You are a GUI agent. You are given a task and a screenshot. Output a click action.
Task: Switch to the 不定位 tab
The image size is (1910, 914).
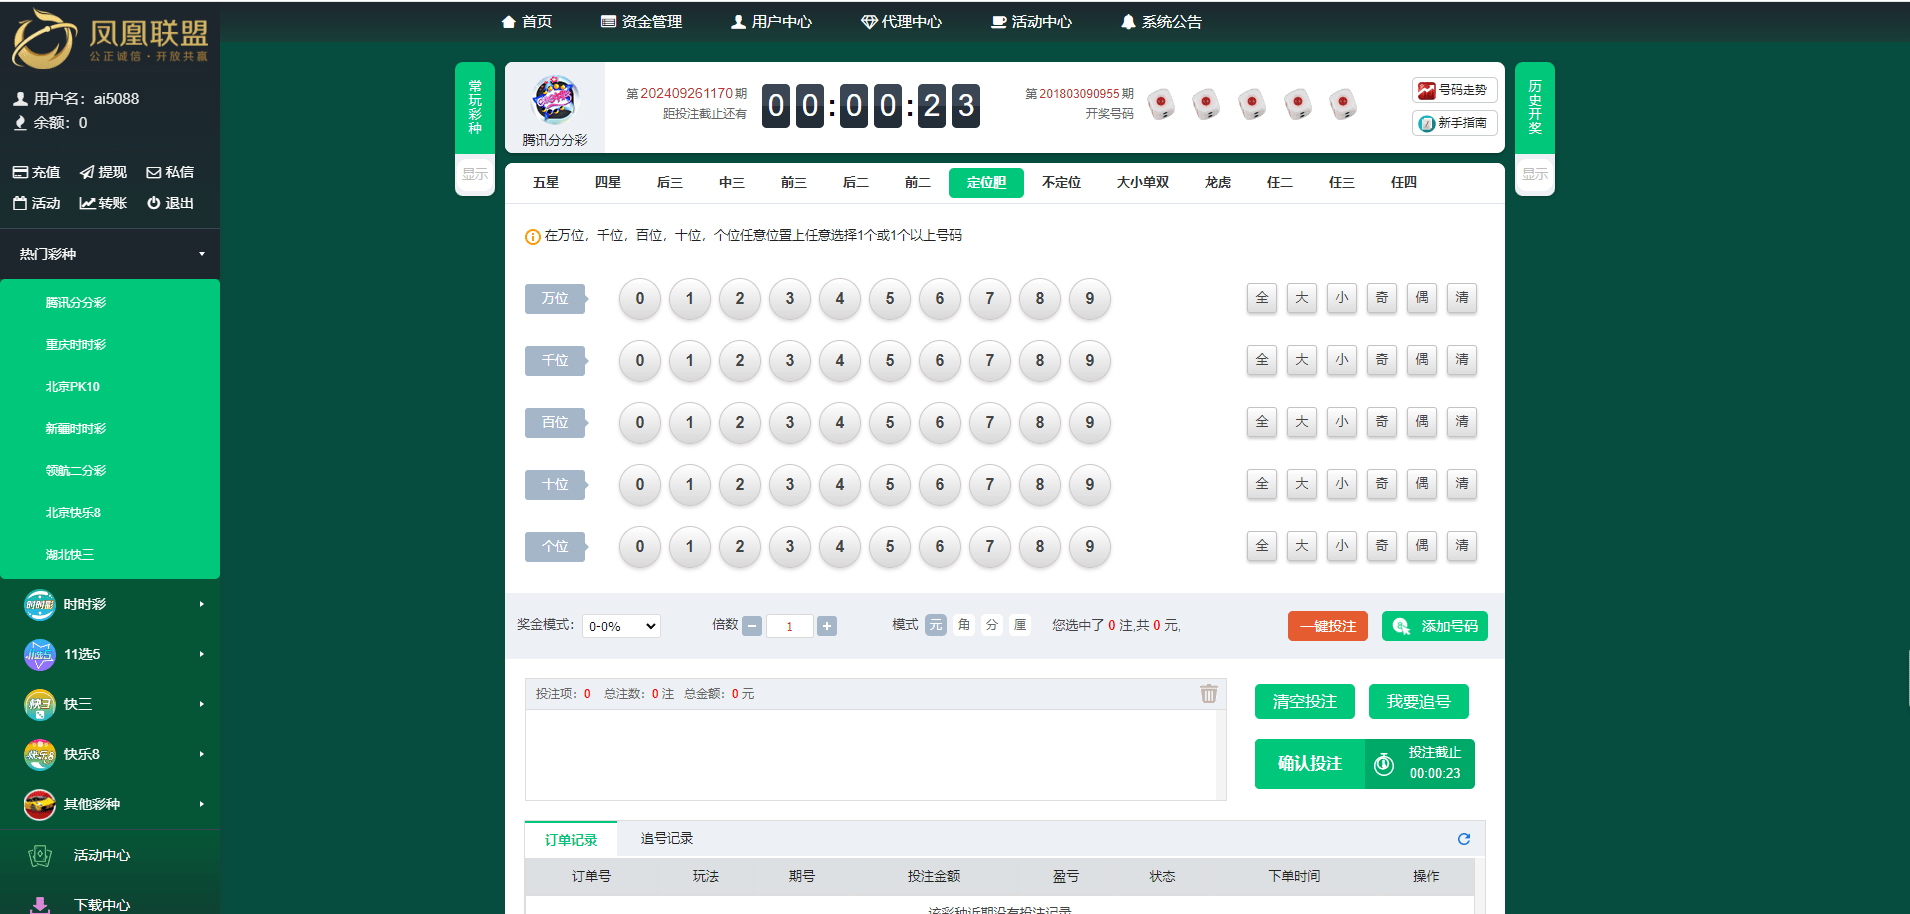click(x=1062, y=183)
